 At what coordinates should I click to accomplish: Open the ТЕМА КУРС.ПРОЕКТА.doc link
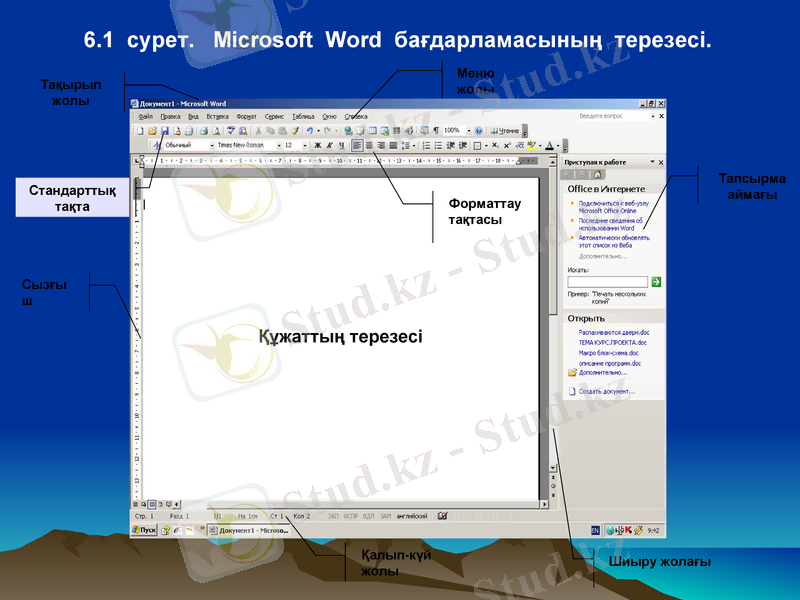pos(611,344)
